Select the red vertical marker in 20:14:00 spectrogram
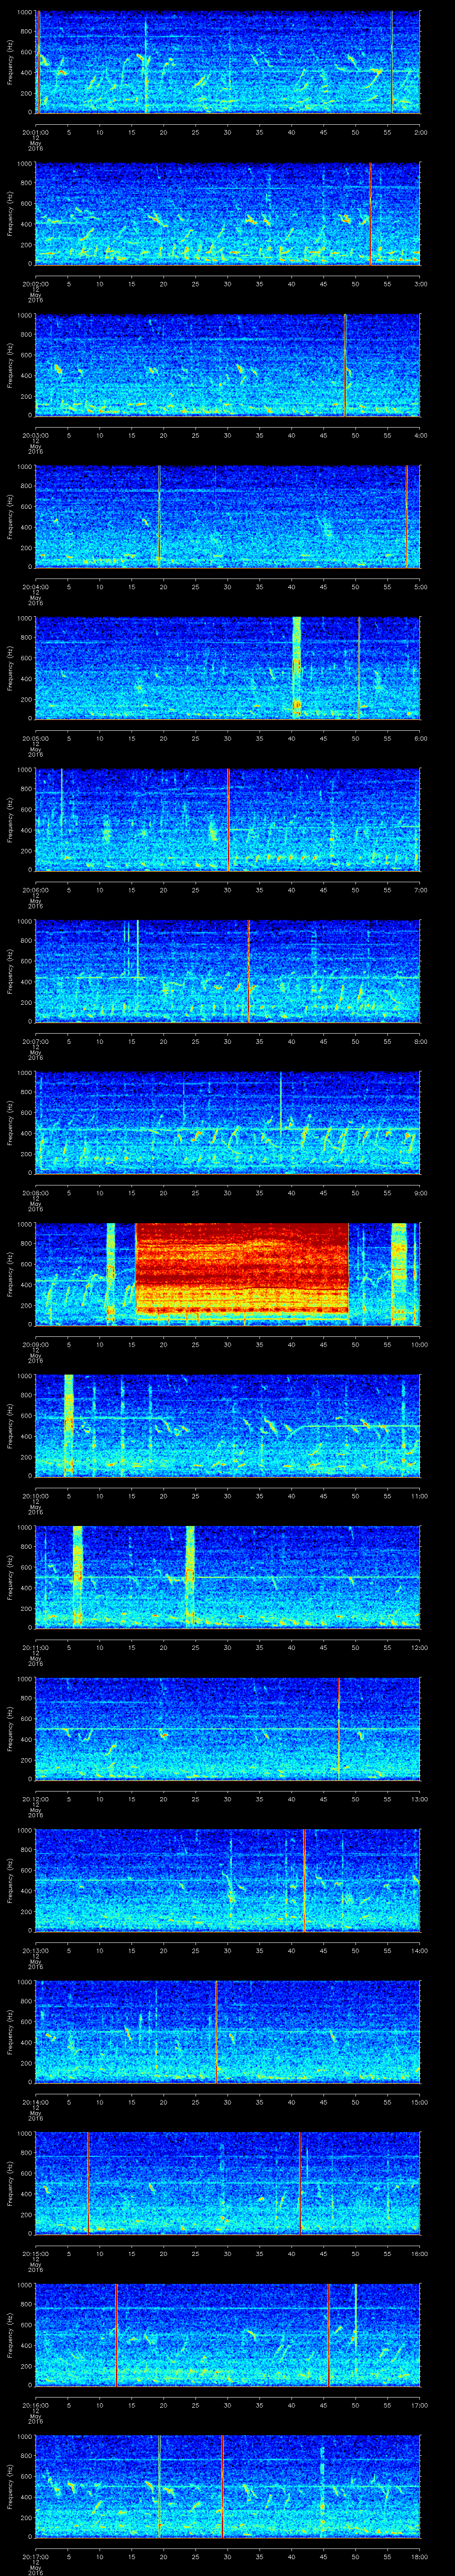Viewport: 455px width, 2576px height. click(x=216, y=2032)
